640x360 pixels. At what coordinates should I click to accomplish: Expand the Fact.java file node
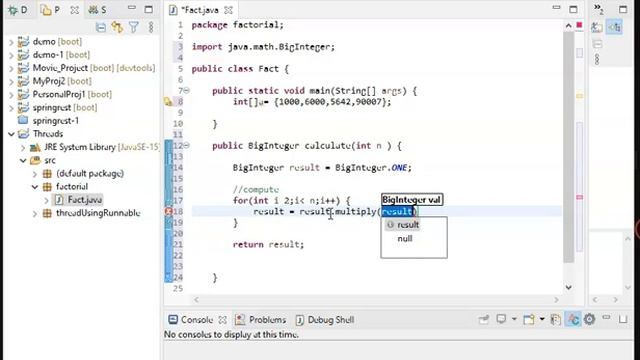tap(46, 200)
